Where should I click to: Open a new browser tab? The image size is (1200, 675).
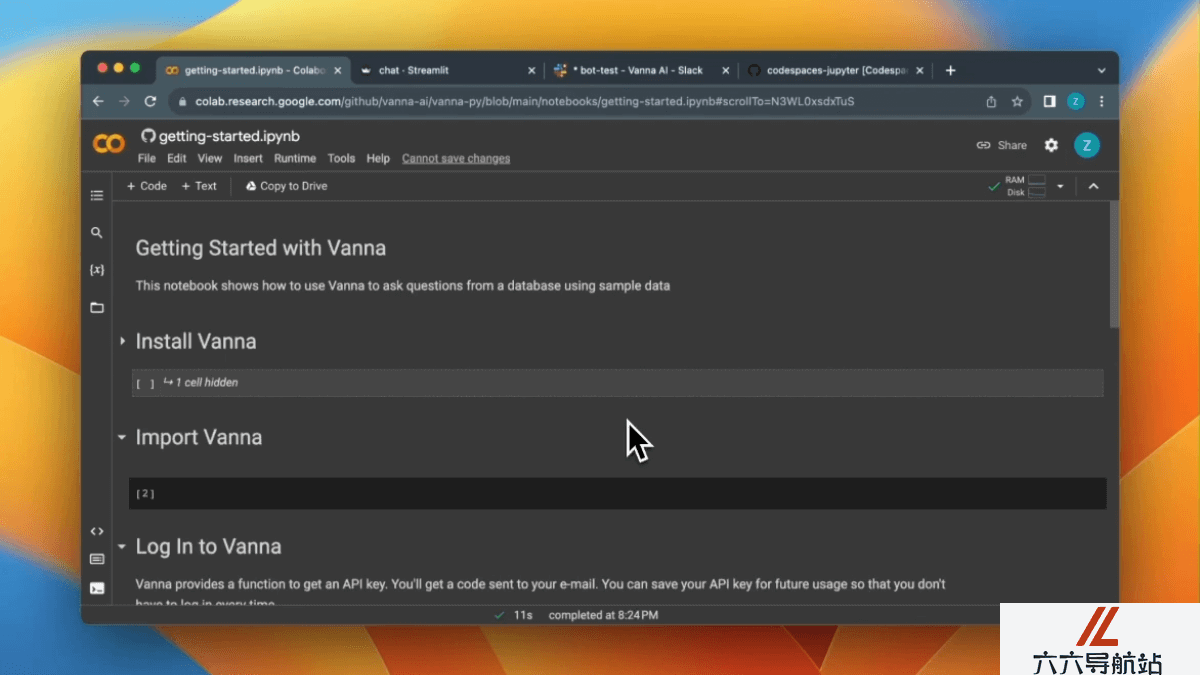point(950,70)
